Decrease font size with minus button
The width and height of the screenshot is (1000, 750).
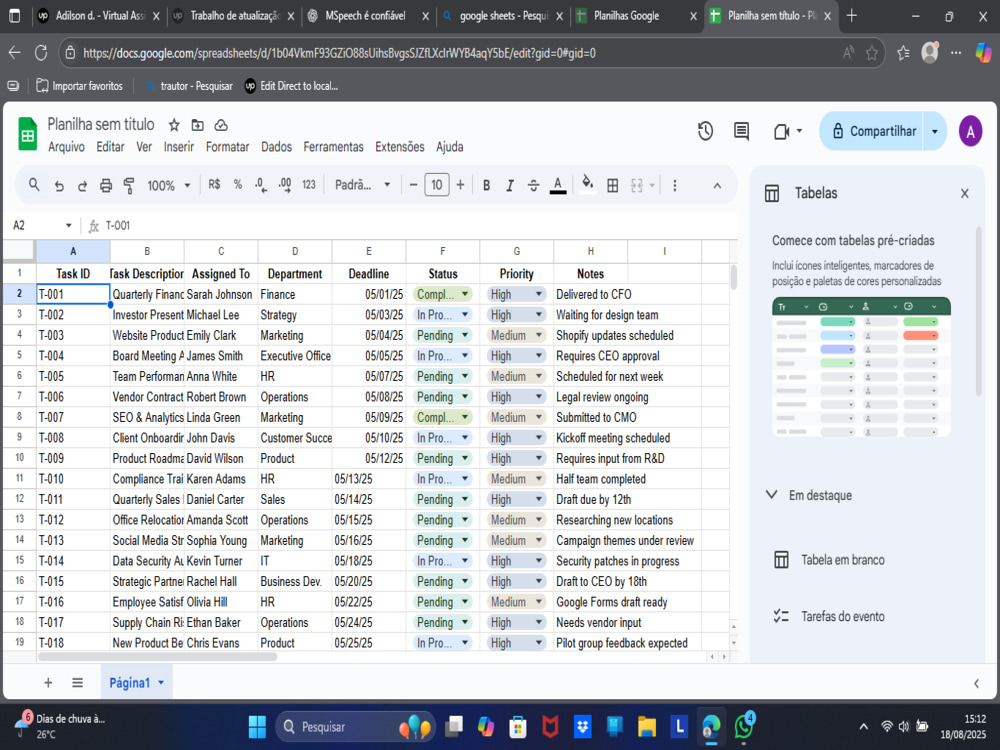413,186
